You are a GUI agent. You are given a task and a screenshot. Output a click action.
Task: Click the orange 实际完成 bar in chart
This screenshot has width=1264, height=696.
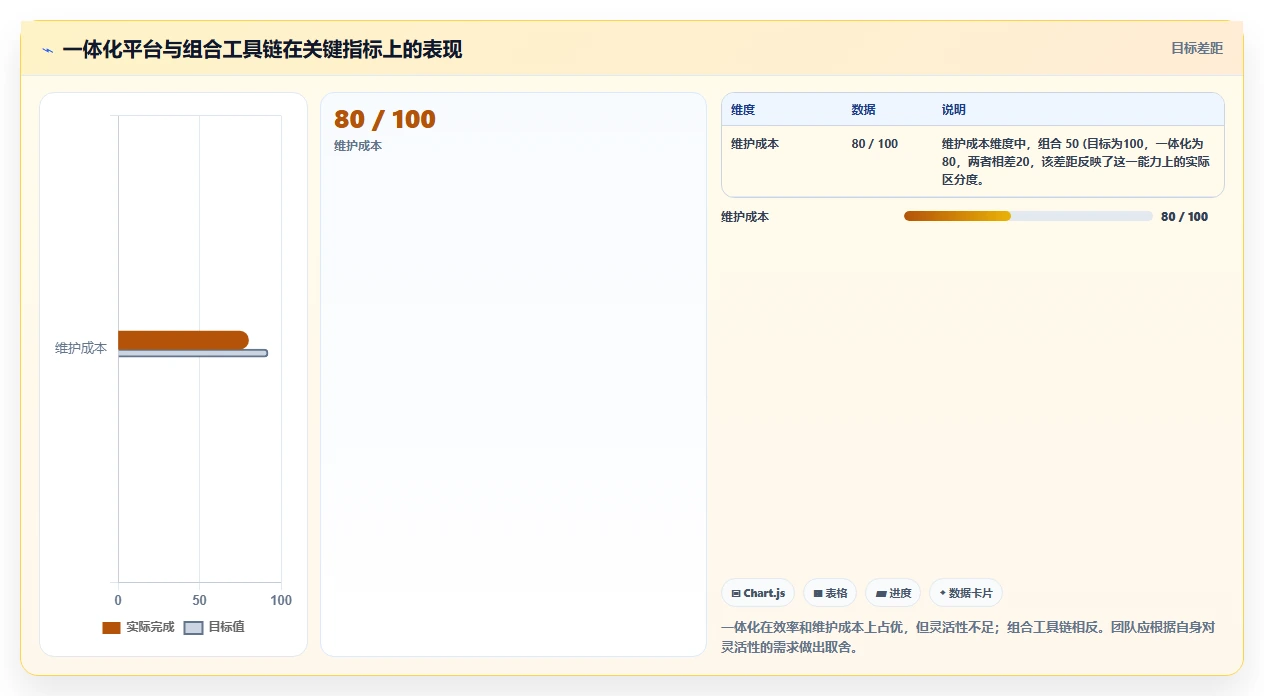183,340
